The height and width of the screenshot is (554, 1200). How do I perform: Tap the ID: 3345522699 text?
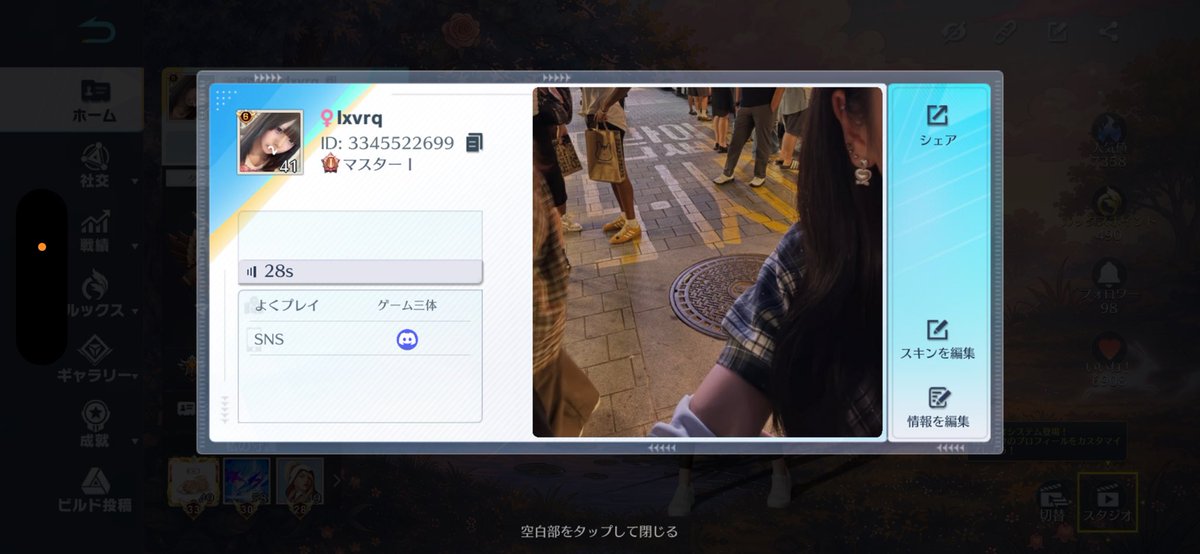coord(387,143)
